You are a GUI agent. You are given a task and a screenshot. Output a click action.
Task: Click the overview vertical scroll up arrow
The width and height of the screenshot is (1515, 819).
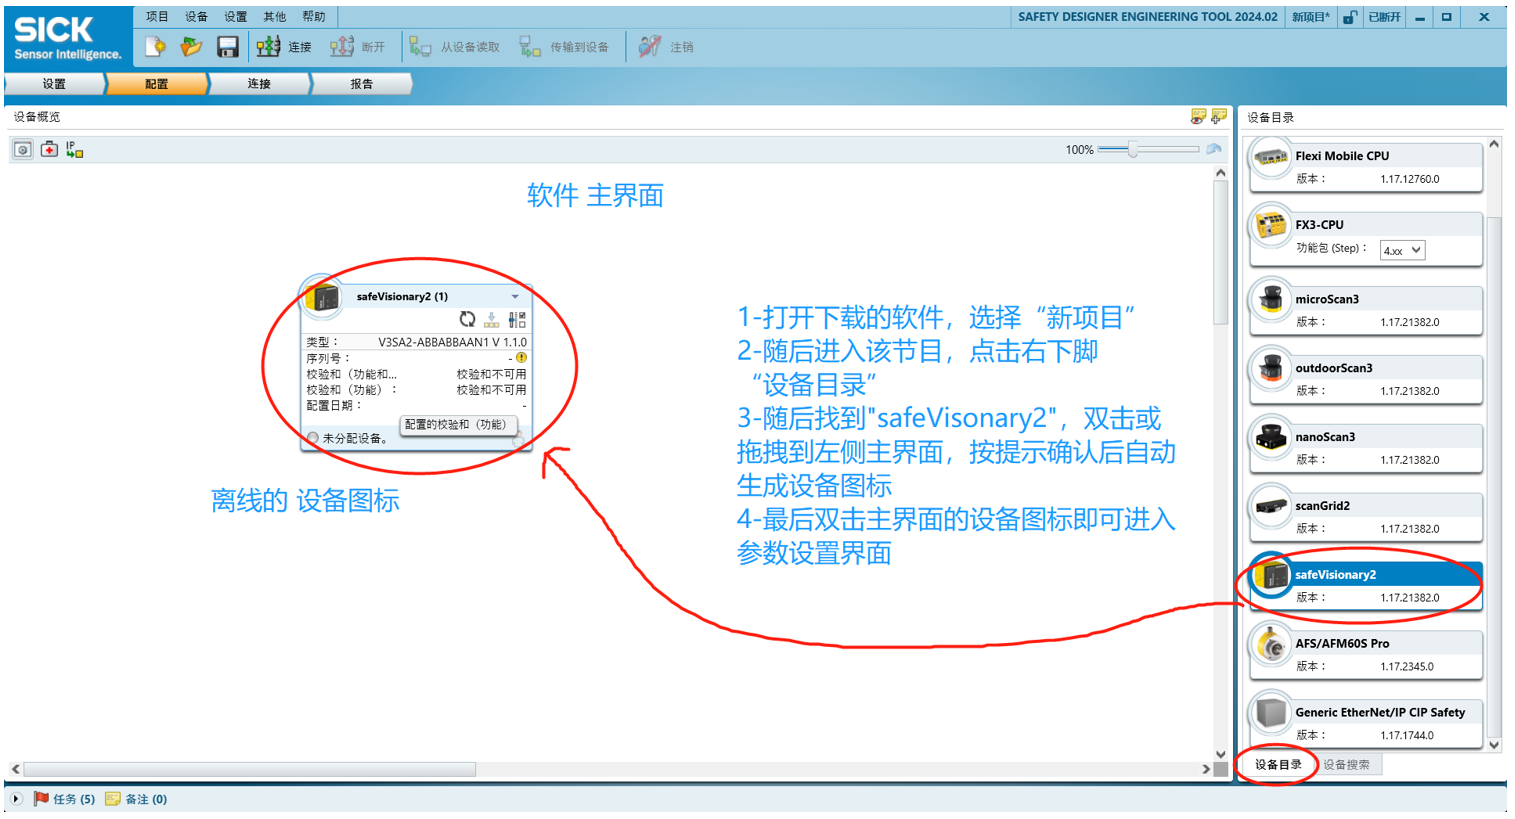[x=1220, y=173]
